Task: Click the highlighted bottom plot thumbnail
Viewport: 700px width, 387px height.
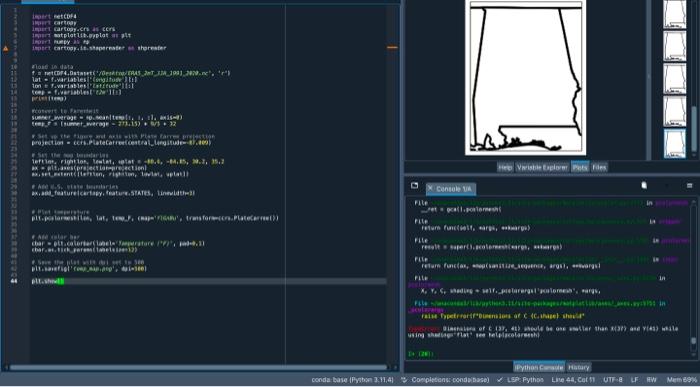Action: point(675,144)
